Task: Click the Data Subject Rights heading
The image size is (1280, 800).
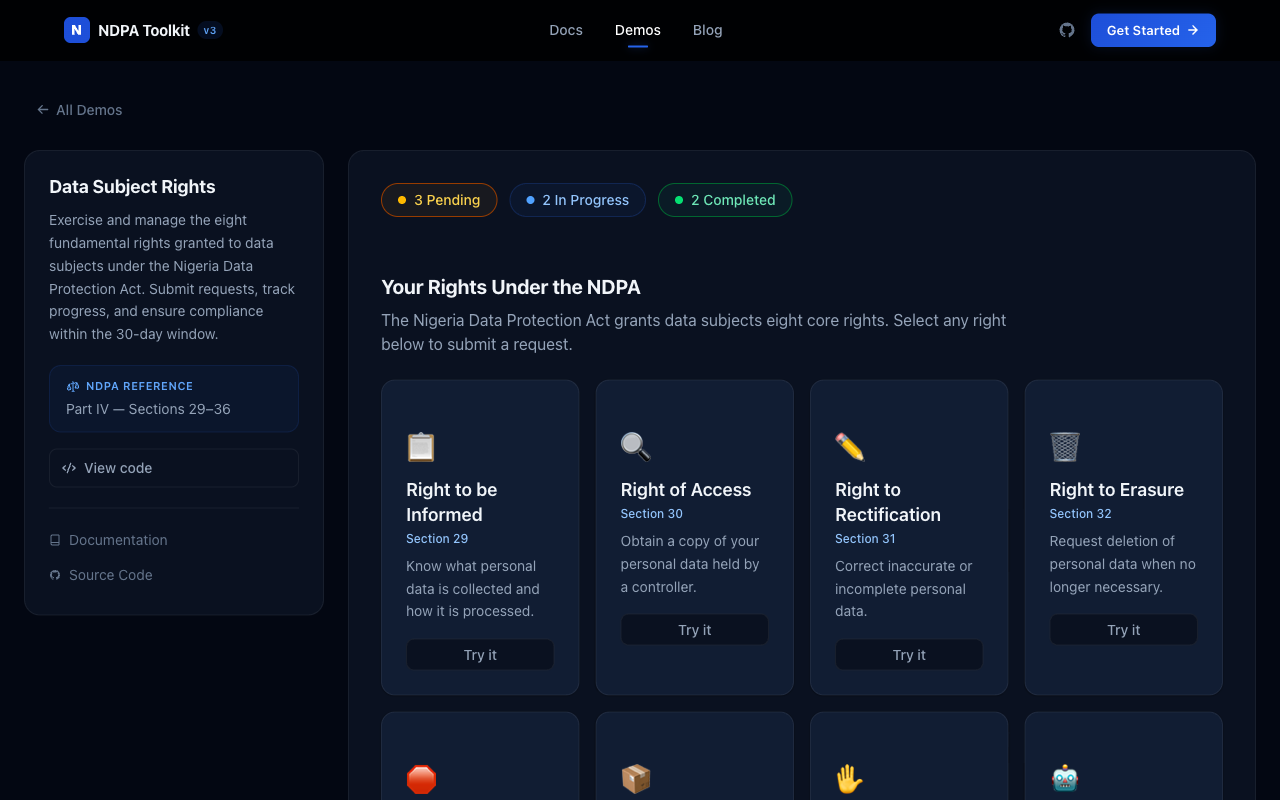Action: coord(132,187)
